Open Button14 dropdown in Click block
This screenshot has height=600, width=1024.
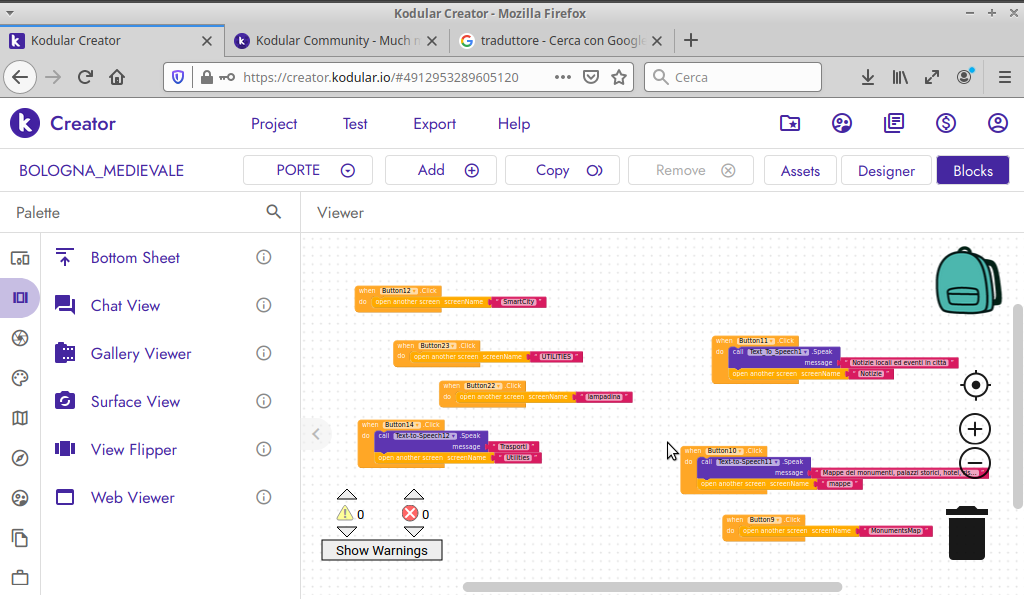click(402, 424)
